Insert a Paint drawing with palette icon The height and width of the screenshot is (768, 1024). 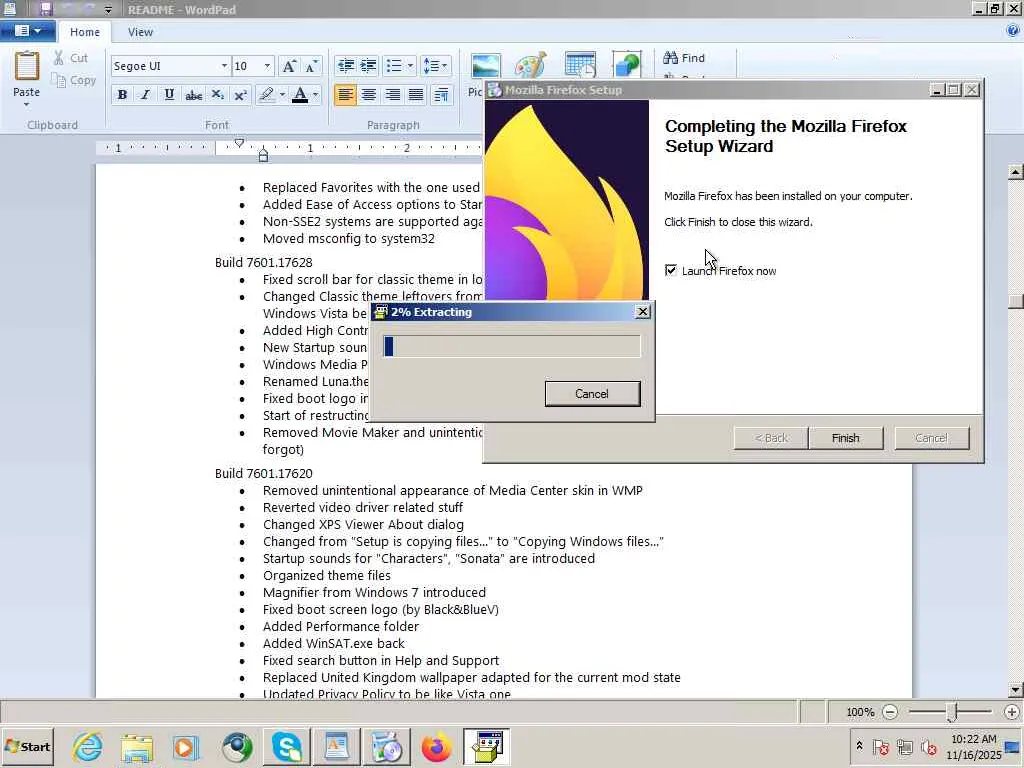pyautogui.click(x=531, y=66)
